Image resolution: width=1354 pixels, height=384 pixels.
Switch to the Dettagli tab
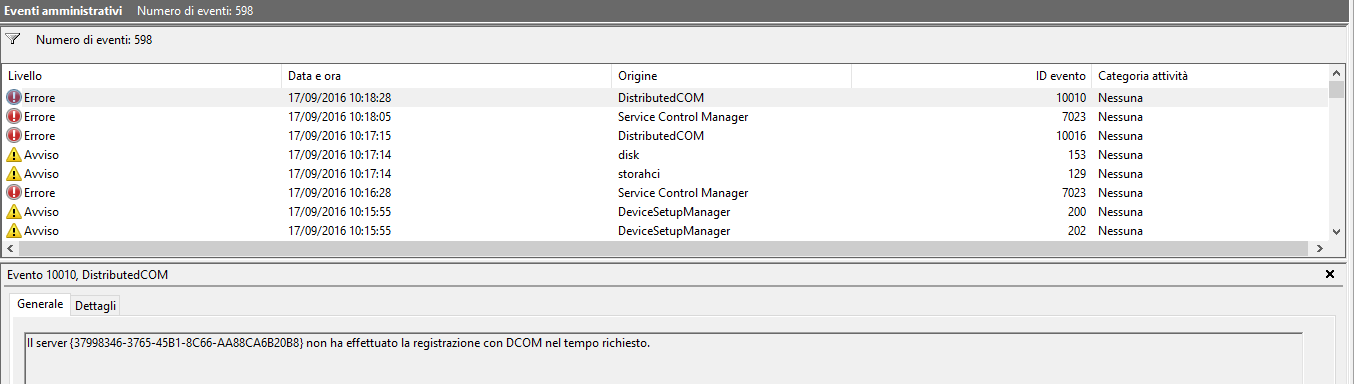(x=95, y=305)
